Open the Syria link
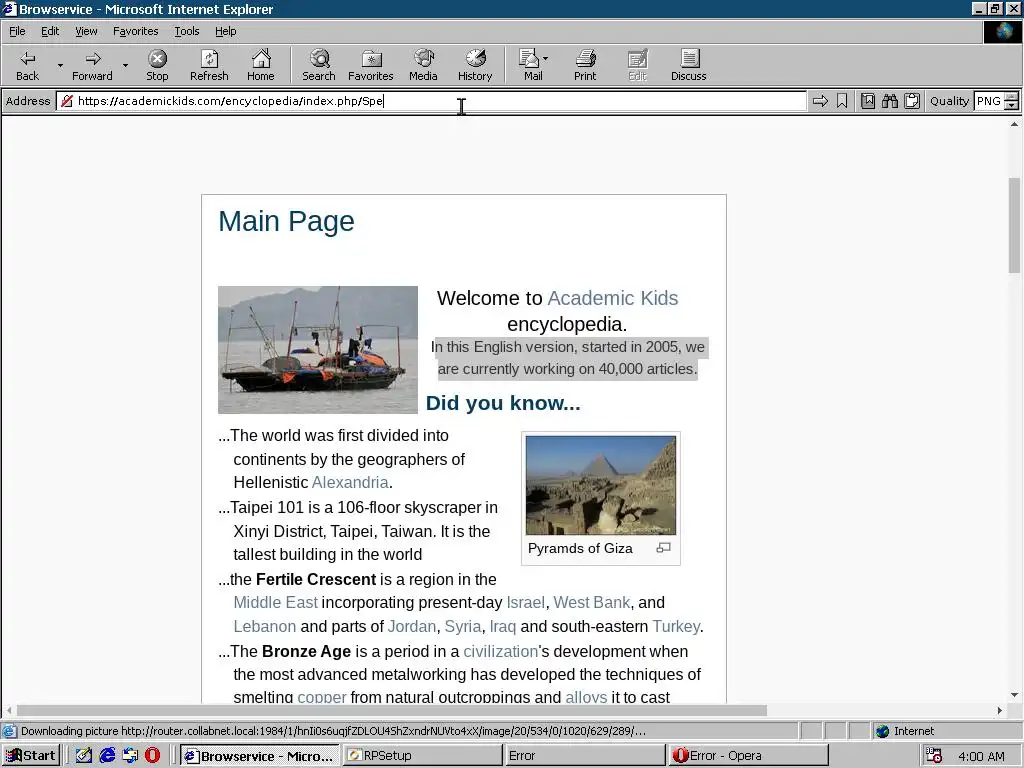Screen dimensions: 1024x768 462,626
